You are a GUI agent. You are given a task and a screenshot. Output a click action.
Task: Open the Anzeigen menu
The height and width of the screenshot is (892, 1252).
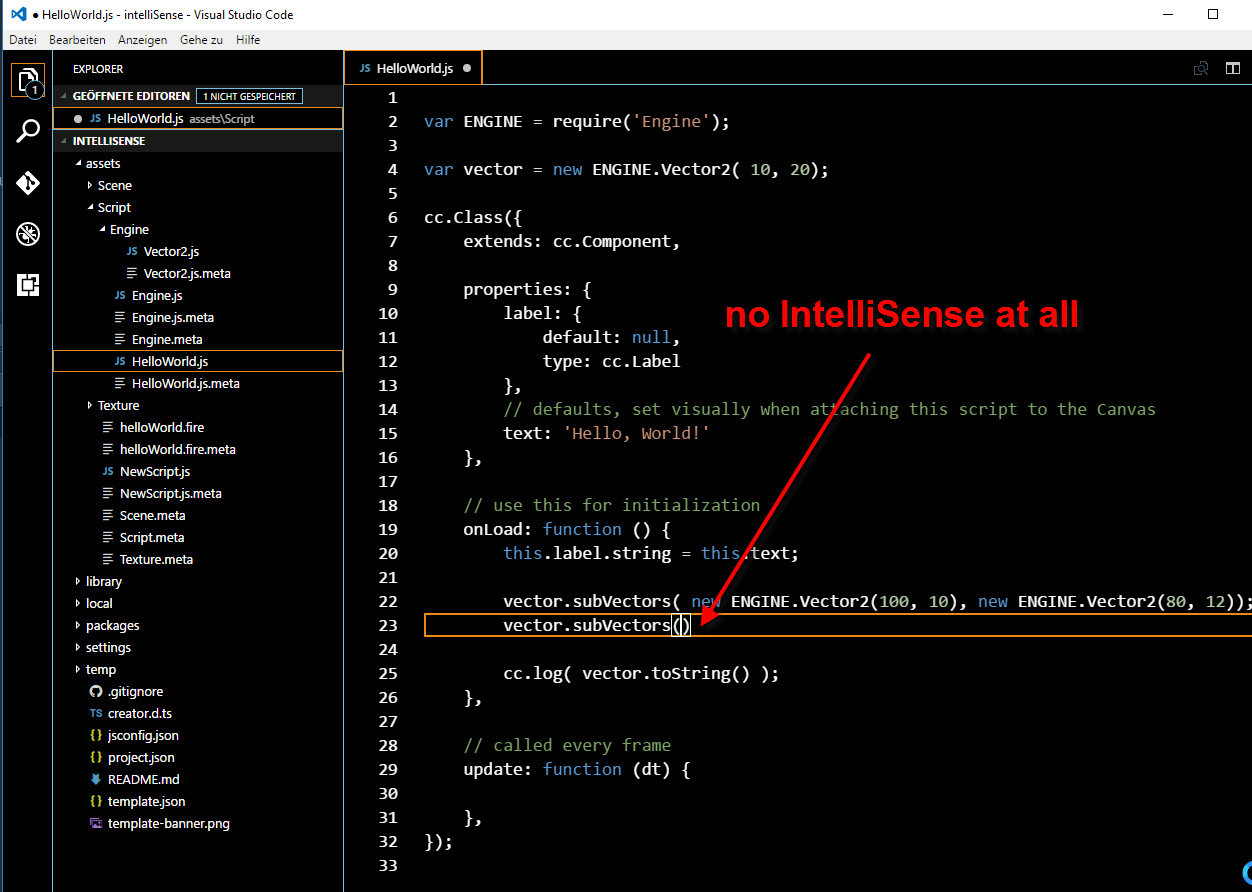point(142,39)
